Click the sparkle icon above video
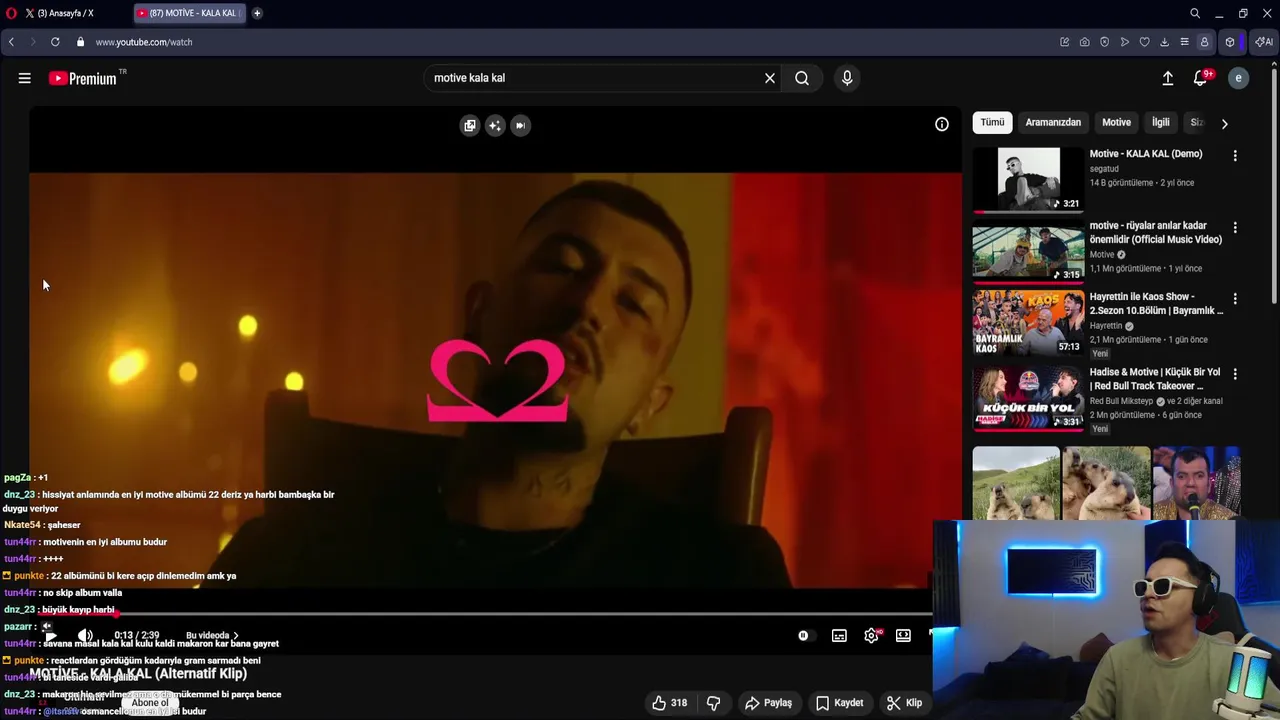Image resolution: width=1280 pixels, height=720 pixels. click(x=495, y=125)
